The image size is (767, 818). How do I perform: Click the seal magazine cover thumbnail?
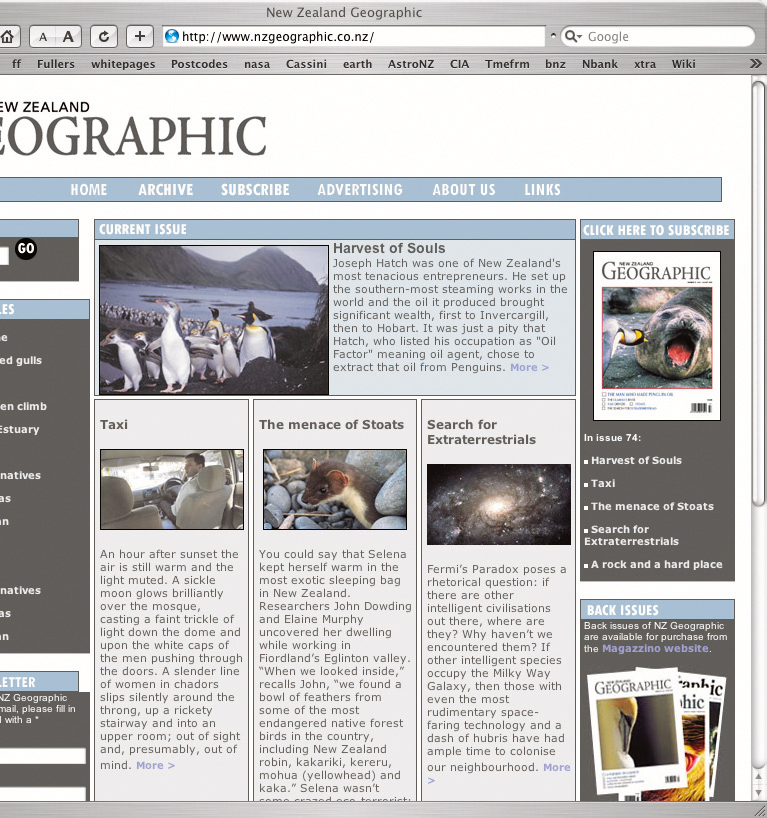pyautogui.click(x=656, y=334)
